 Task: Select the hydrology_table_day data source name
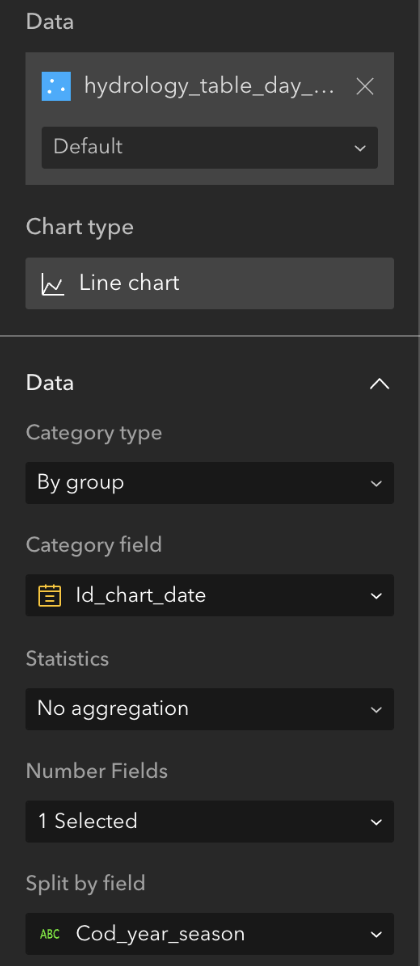(x=209, y=86)
